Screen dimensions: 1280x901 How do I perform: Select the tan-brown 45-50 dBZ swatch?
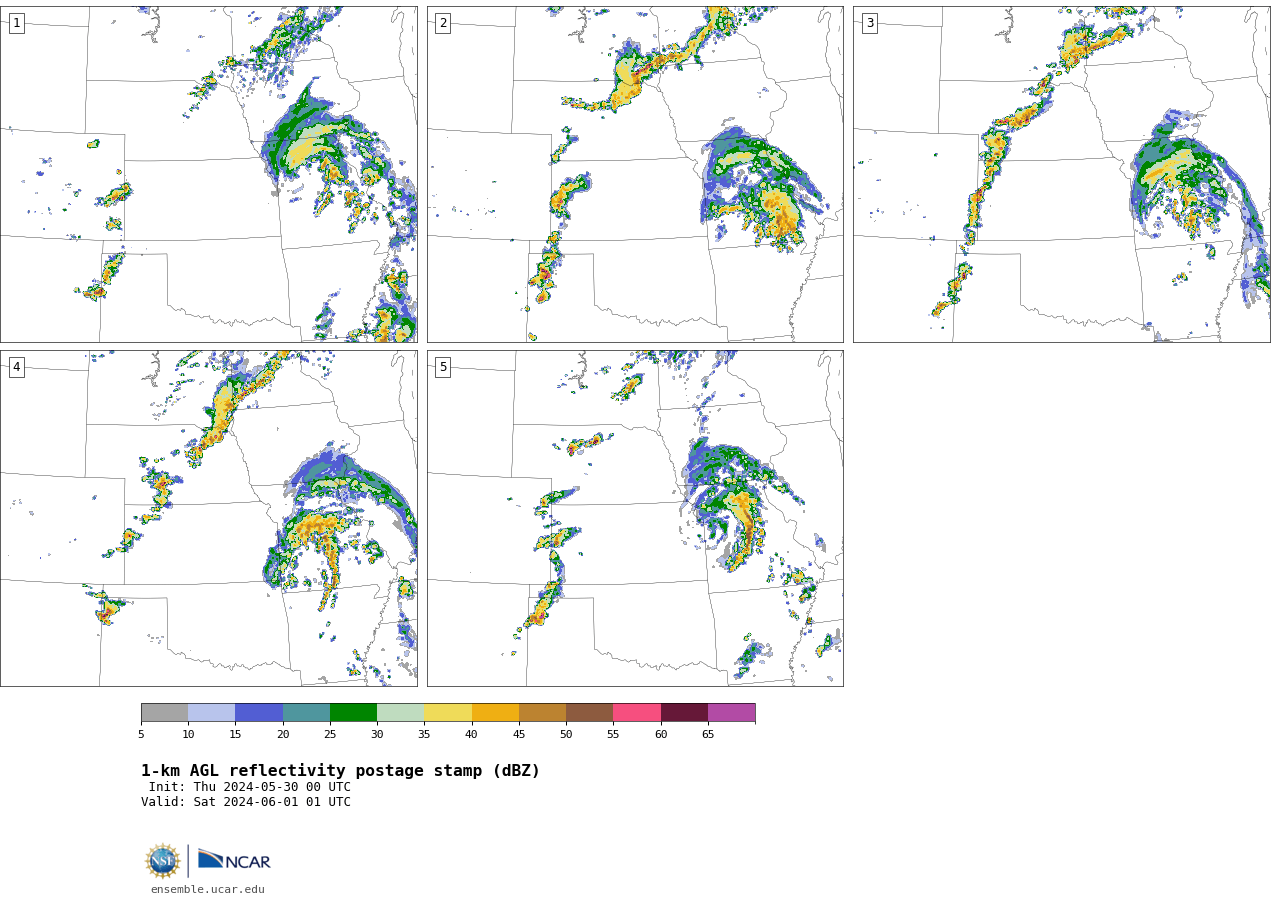tap(542, 712)
